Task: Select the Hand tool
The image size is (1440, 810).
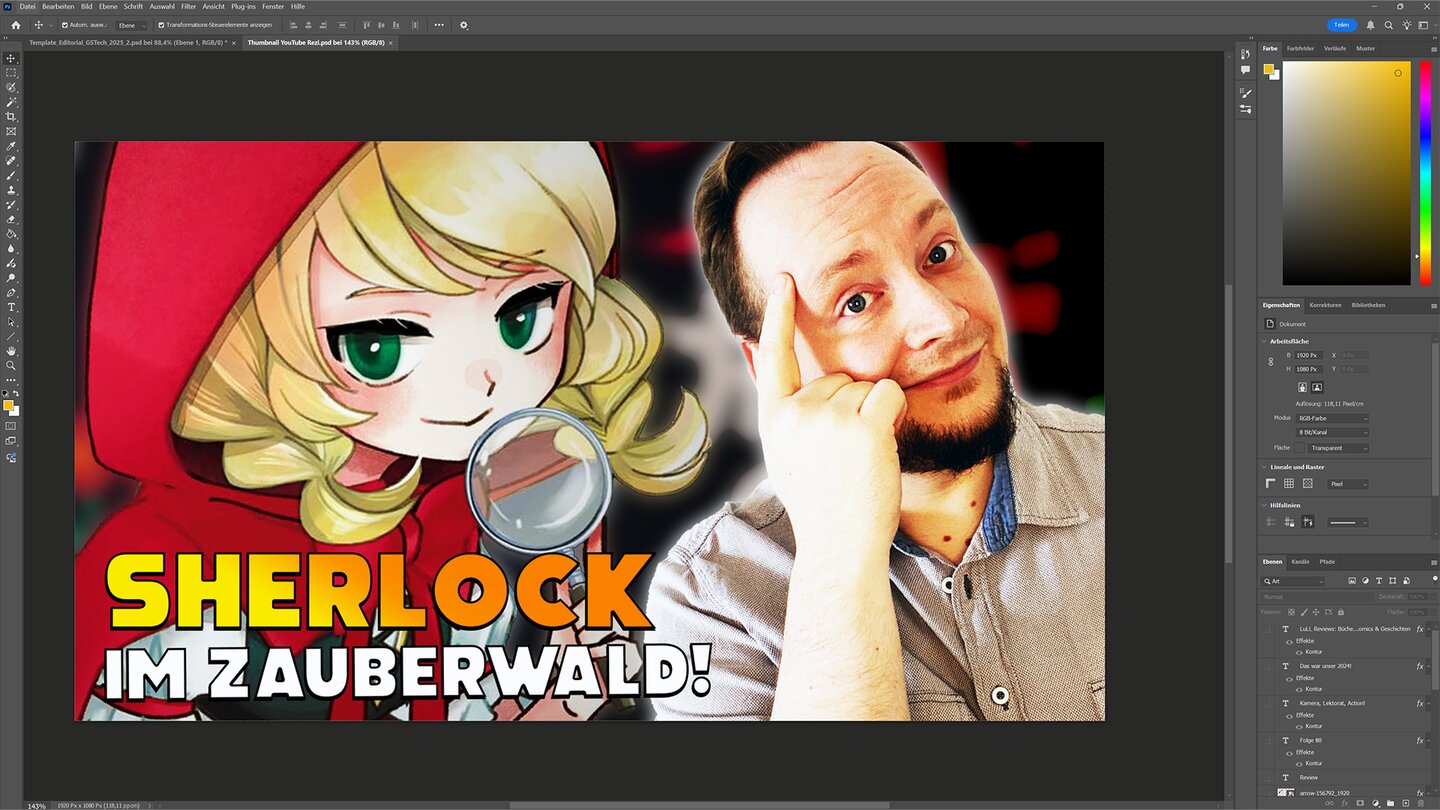Action: coord(11,351)
